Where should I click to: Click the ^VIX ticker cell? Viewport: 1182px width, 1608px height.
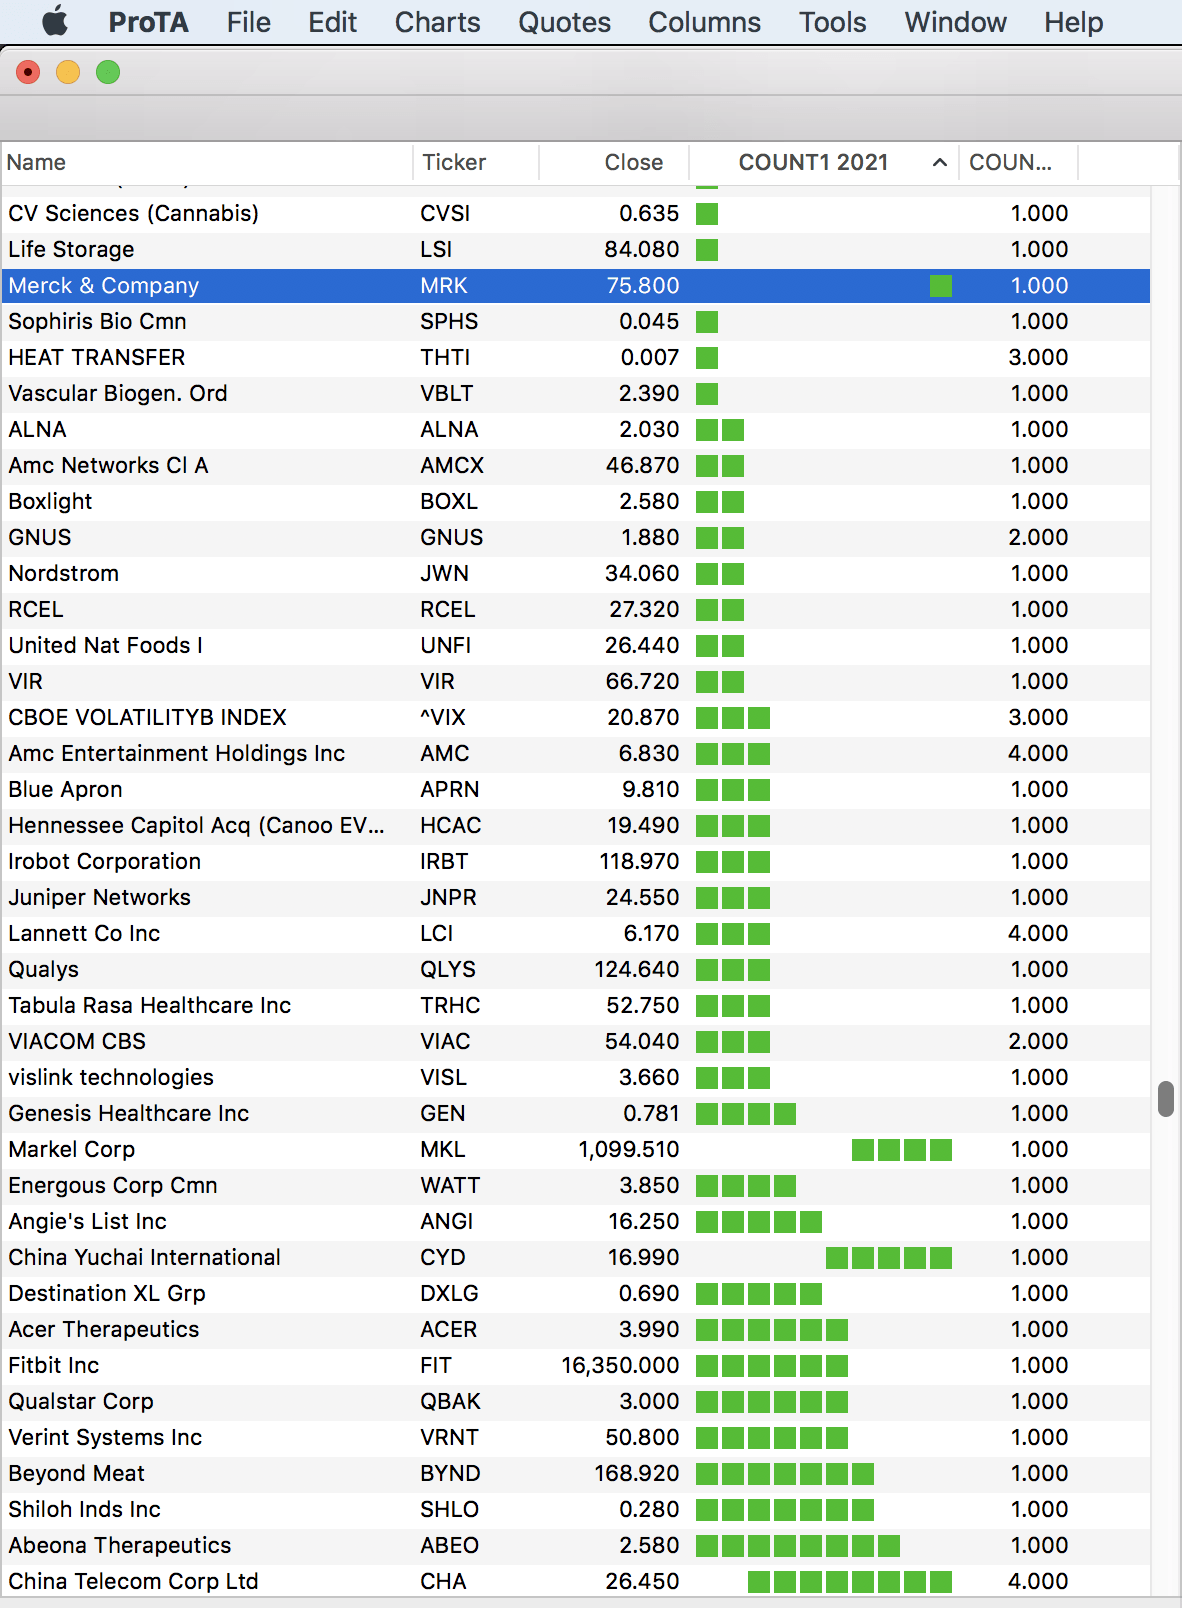click(x=443, y=717)
